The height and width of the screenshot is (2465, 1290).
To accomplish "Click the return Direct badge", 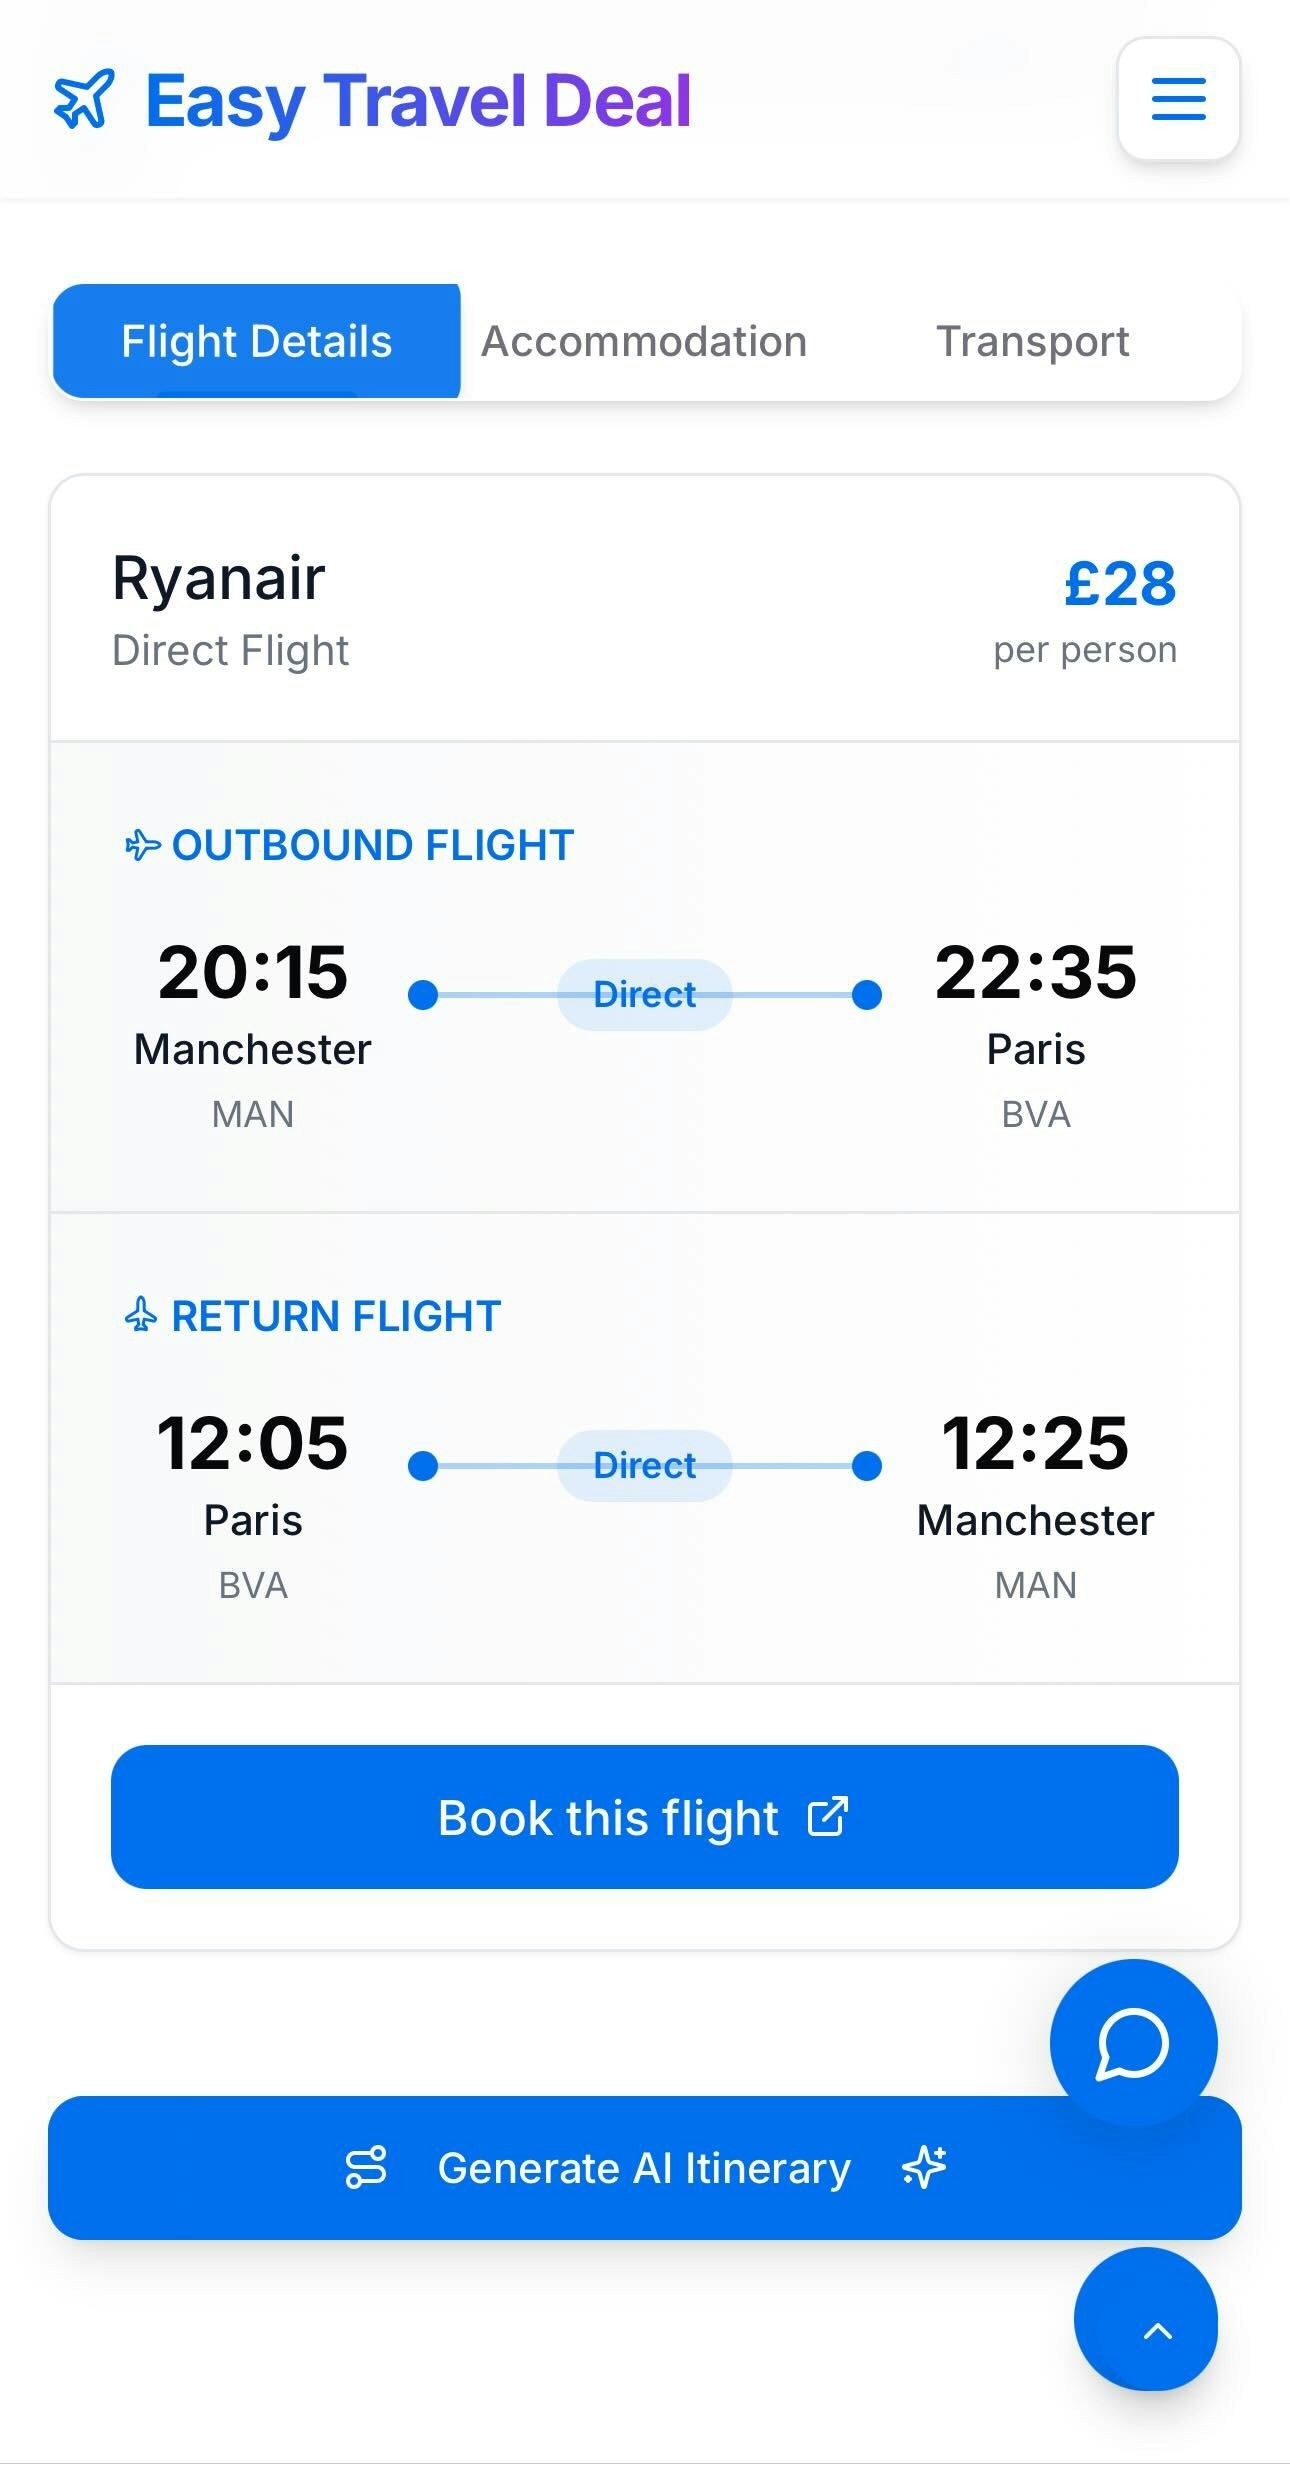I will tap(645, 1466).
